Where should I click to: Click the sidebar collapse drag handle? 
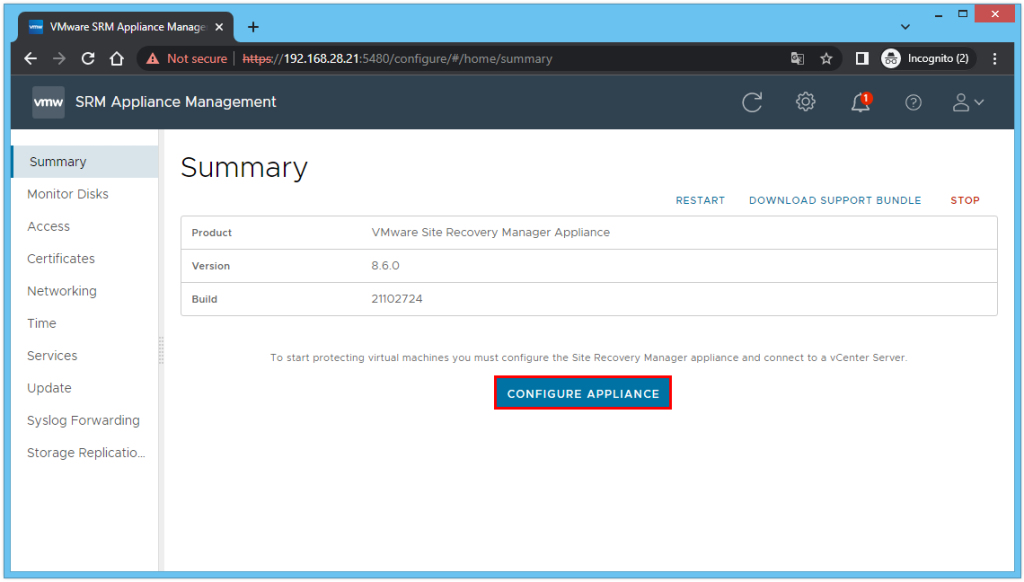coord(161,350)
